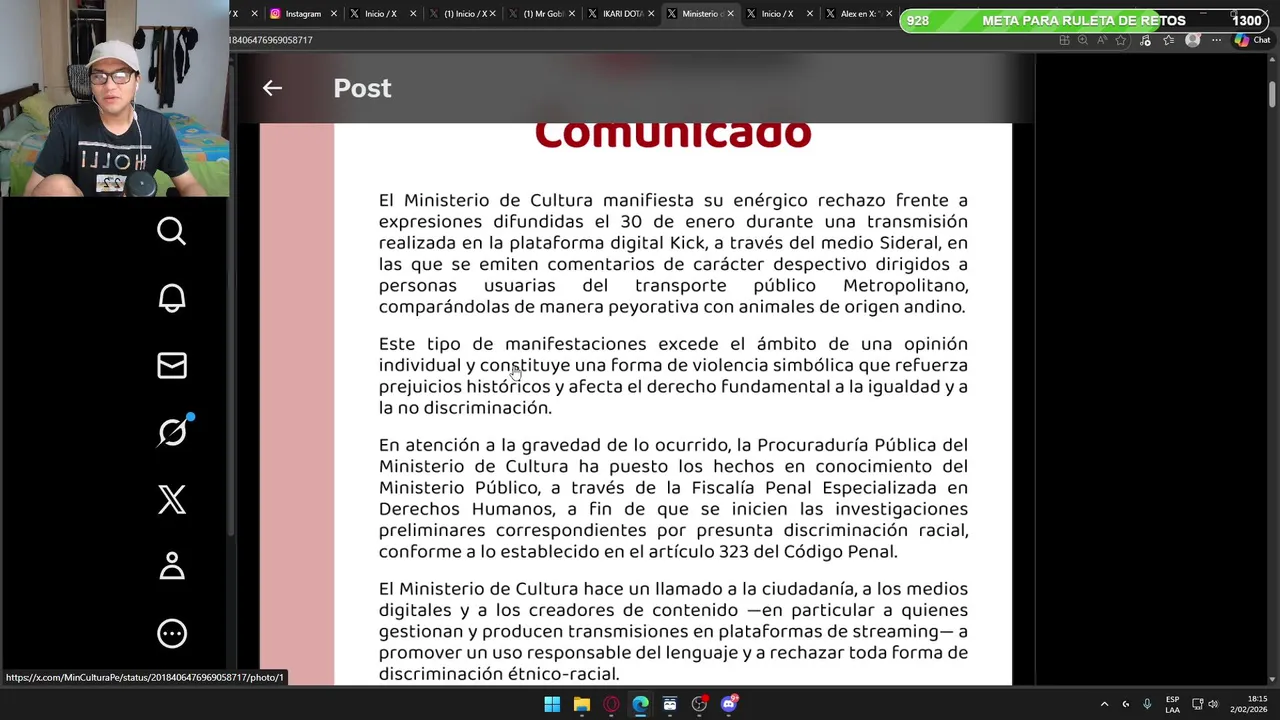Open Notifications bell in X sidebar
The image size is (1280, 720).
tap(171, 298)
